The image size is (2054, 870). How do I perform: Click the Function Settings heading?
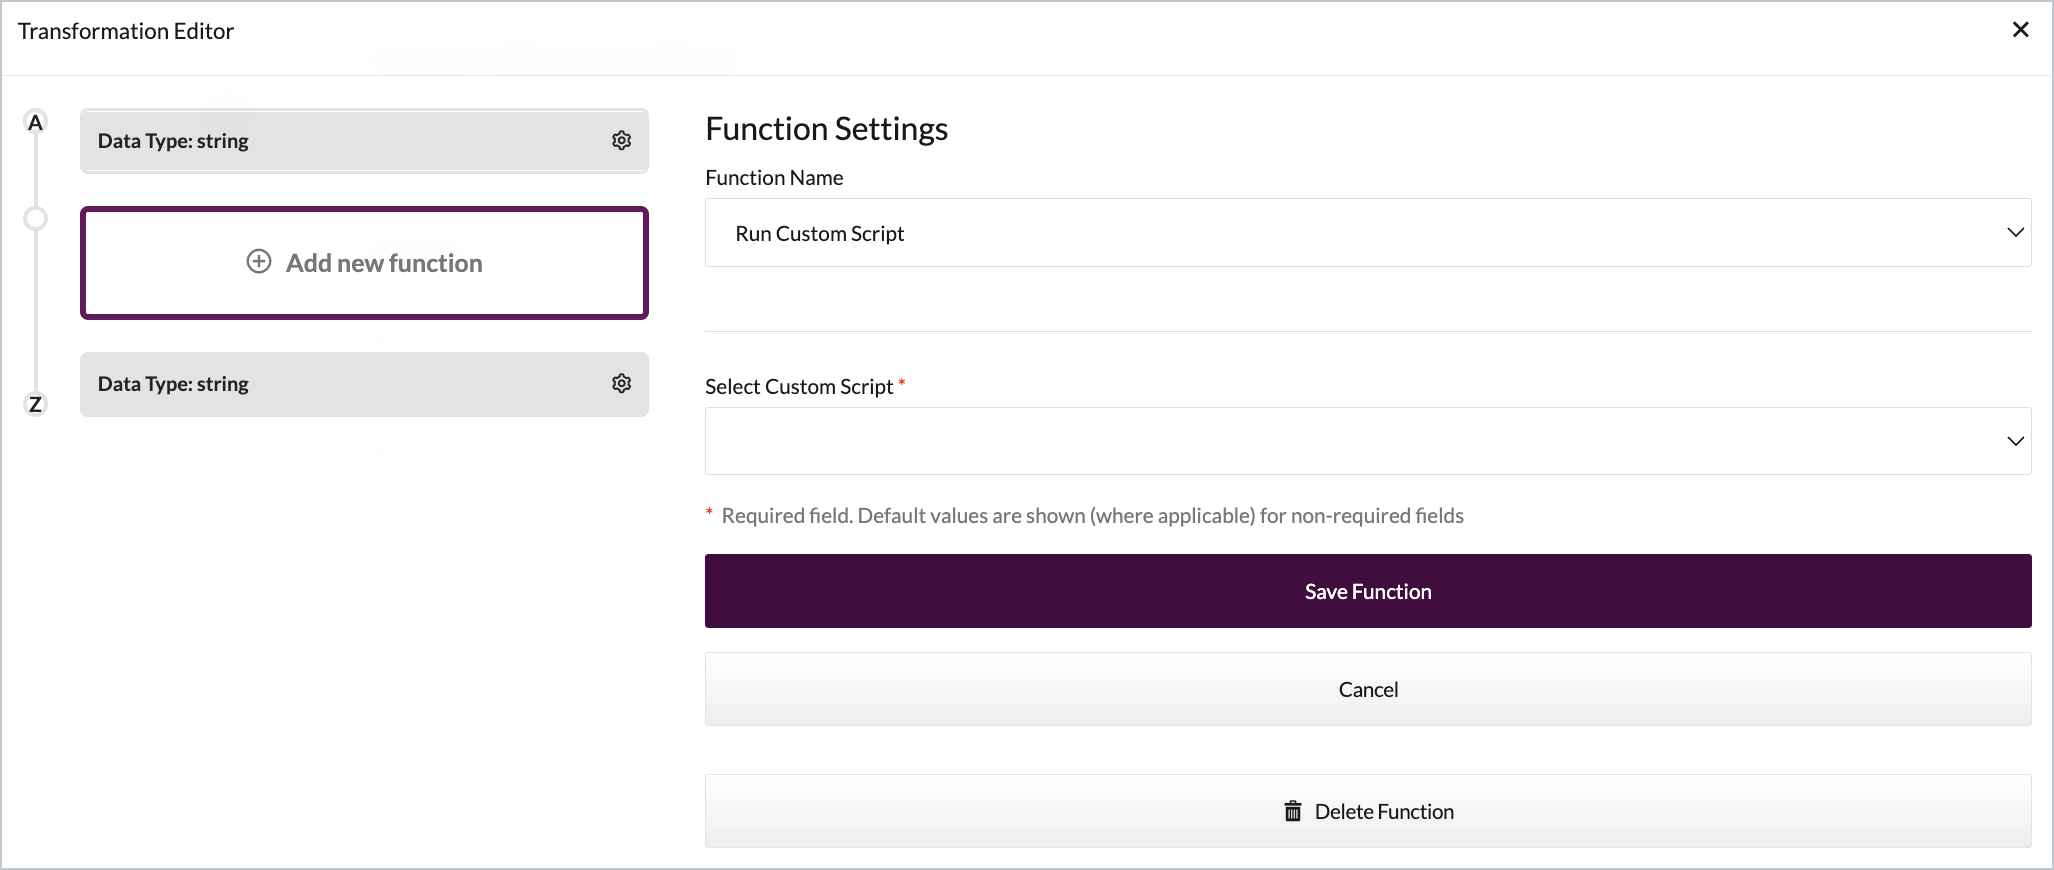pyautogui.click(x=826, y=129)
